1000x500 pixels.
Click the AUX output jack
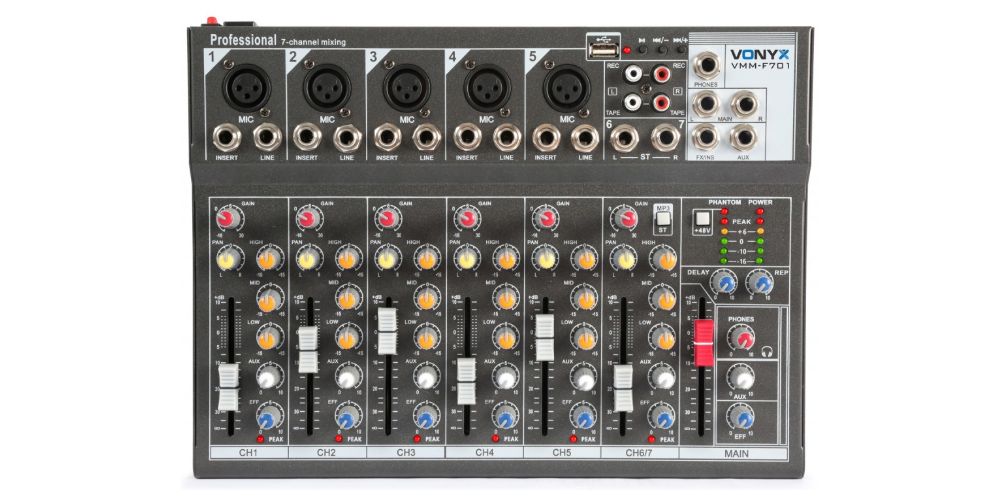(744, 137)
